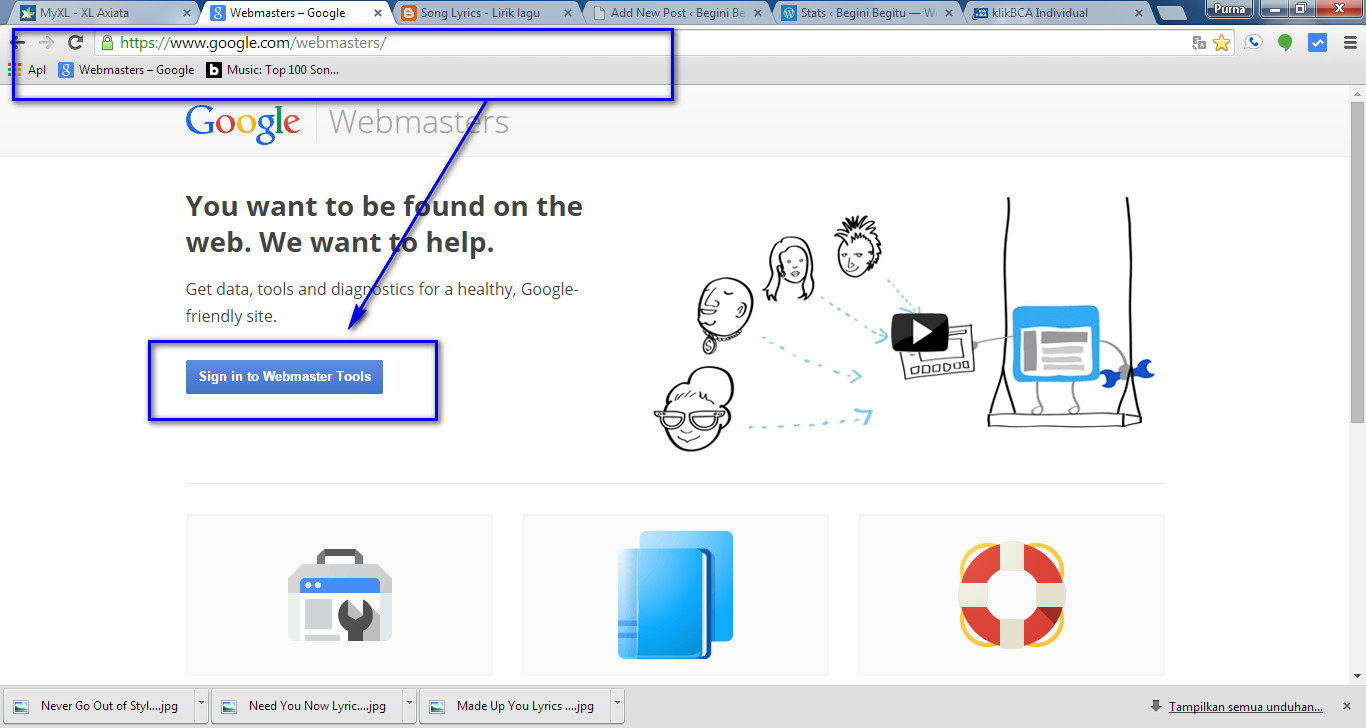Close the Add New Post tab

click(756, 14)
